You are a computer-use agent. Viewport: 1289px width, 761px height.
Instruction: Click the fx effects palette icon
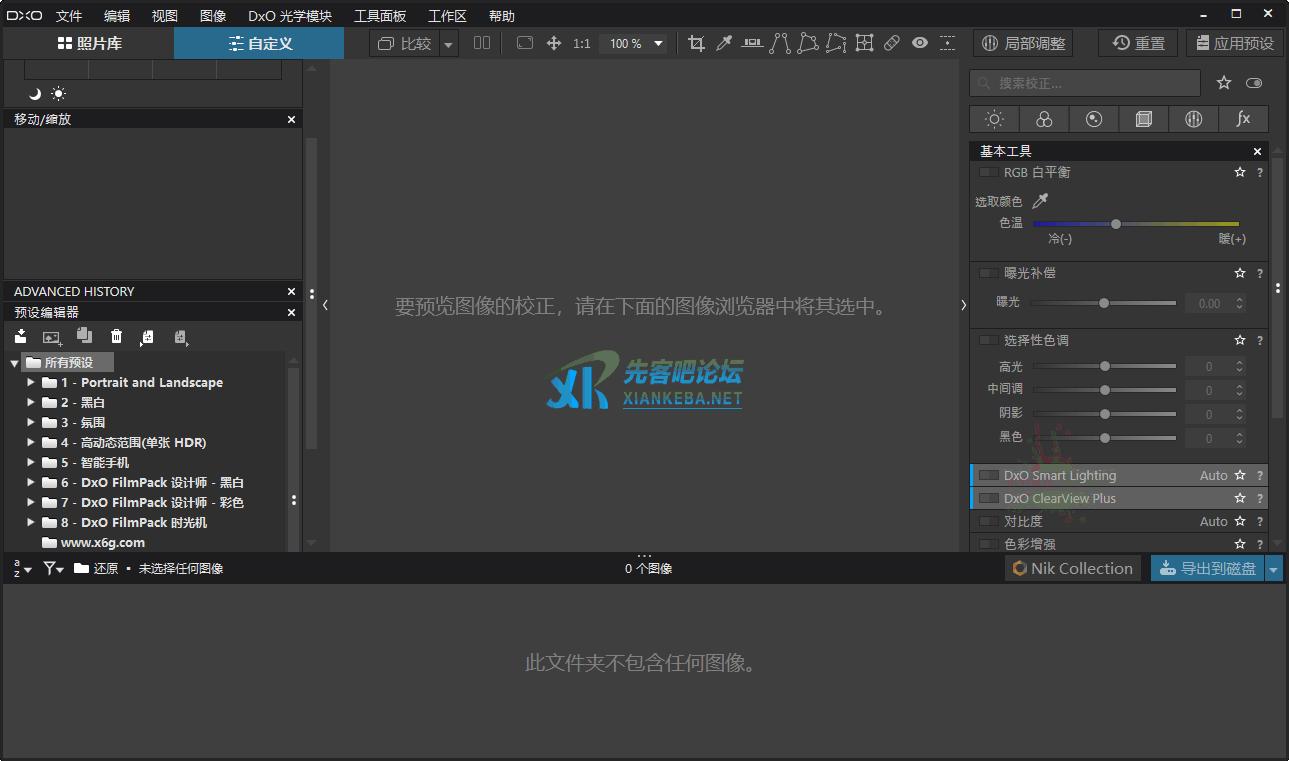coord(1243,119)
